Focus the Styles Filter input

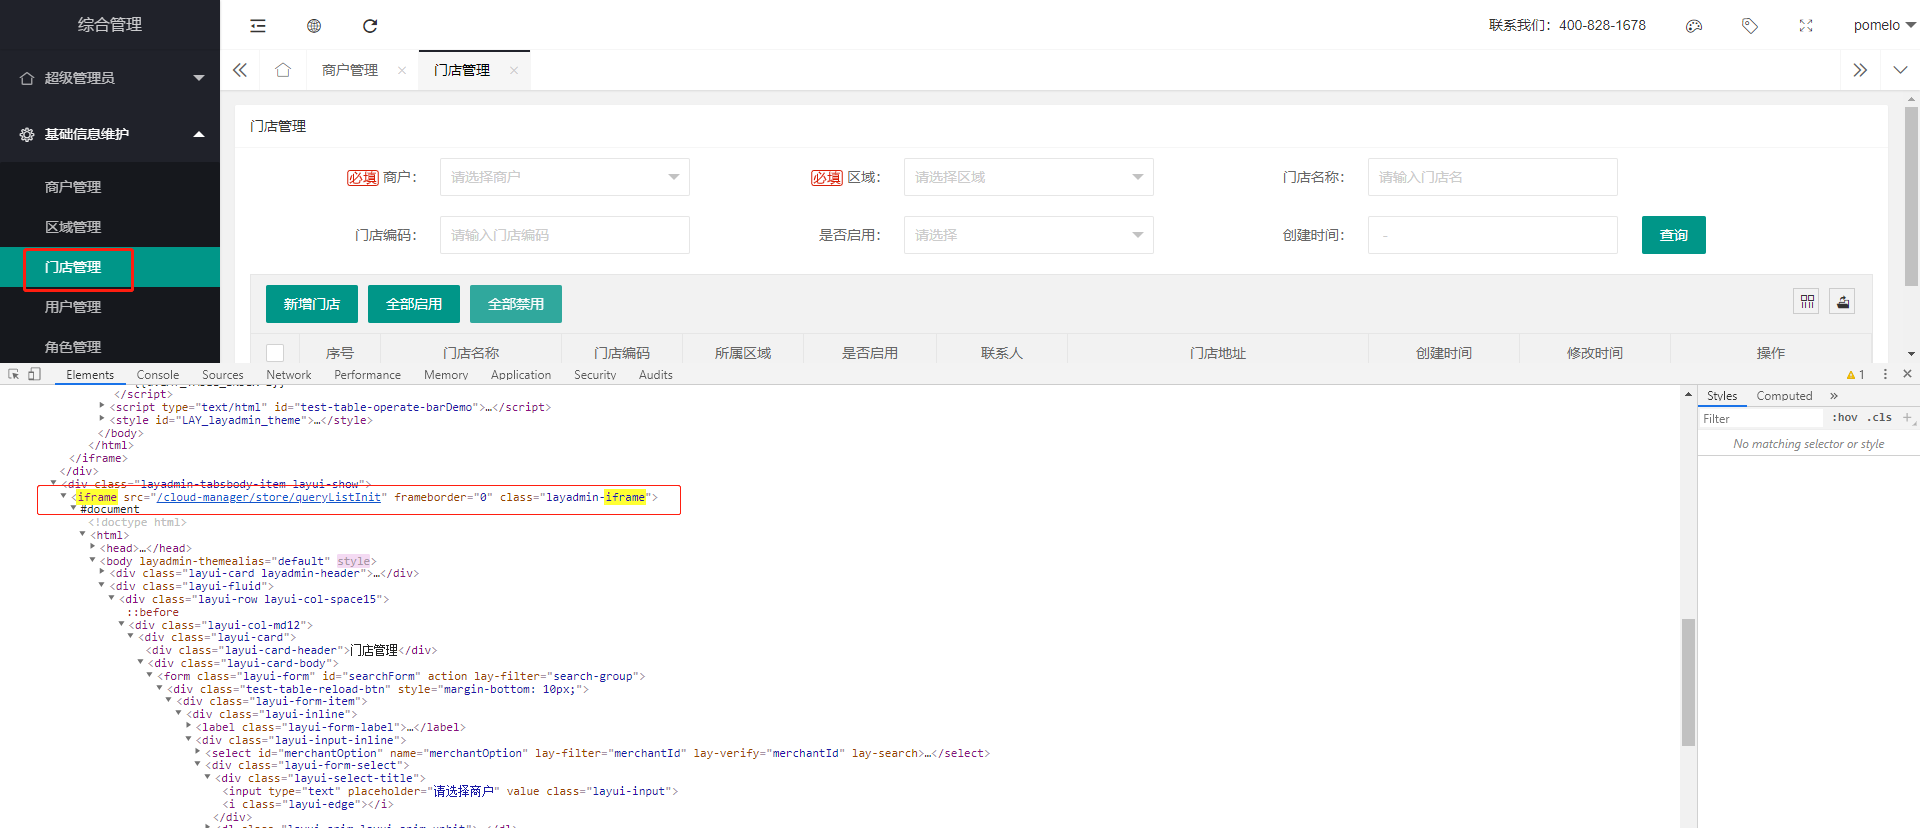[x=1762, y=418]
